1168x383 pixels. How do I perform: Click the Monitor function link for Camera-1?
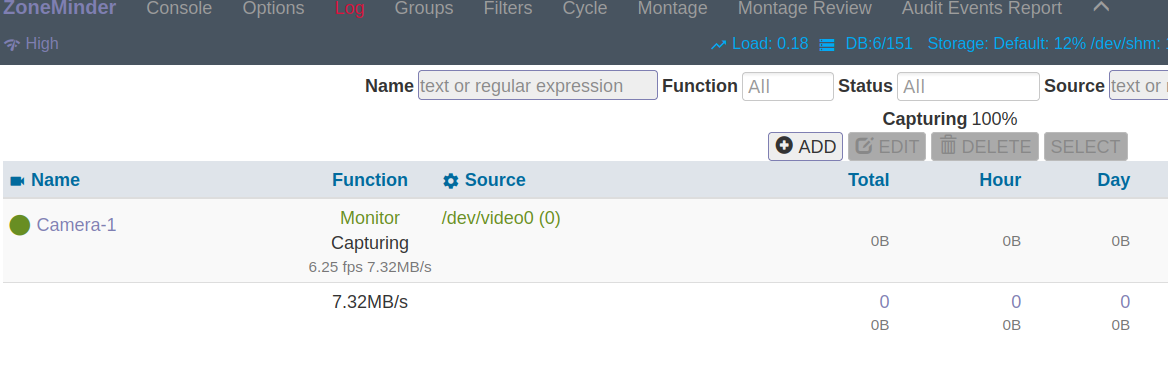(x=369, y=218)
